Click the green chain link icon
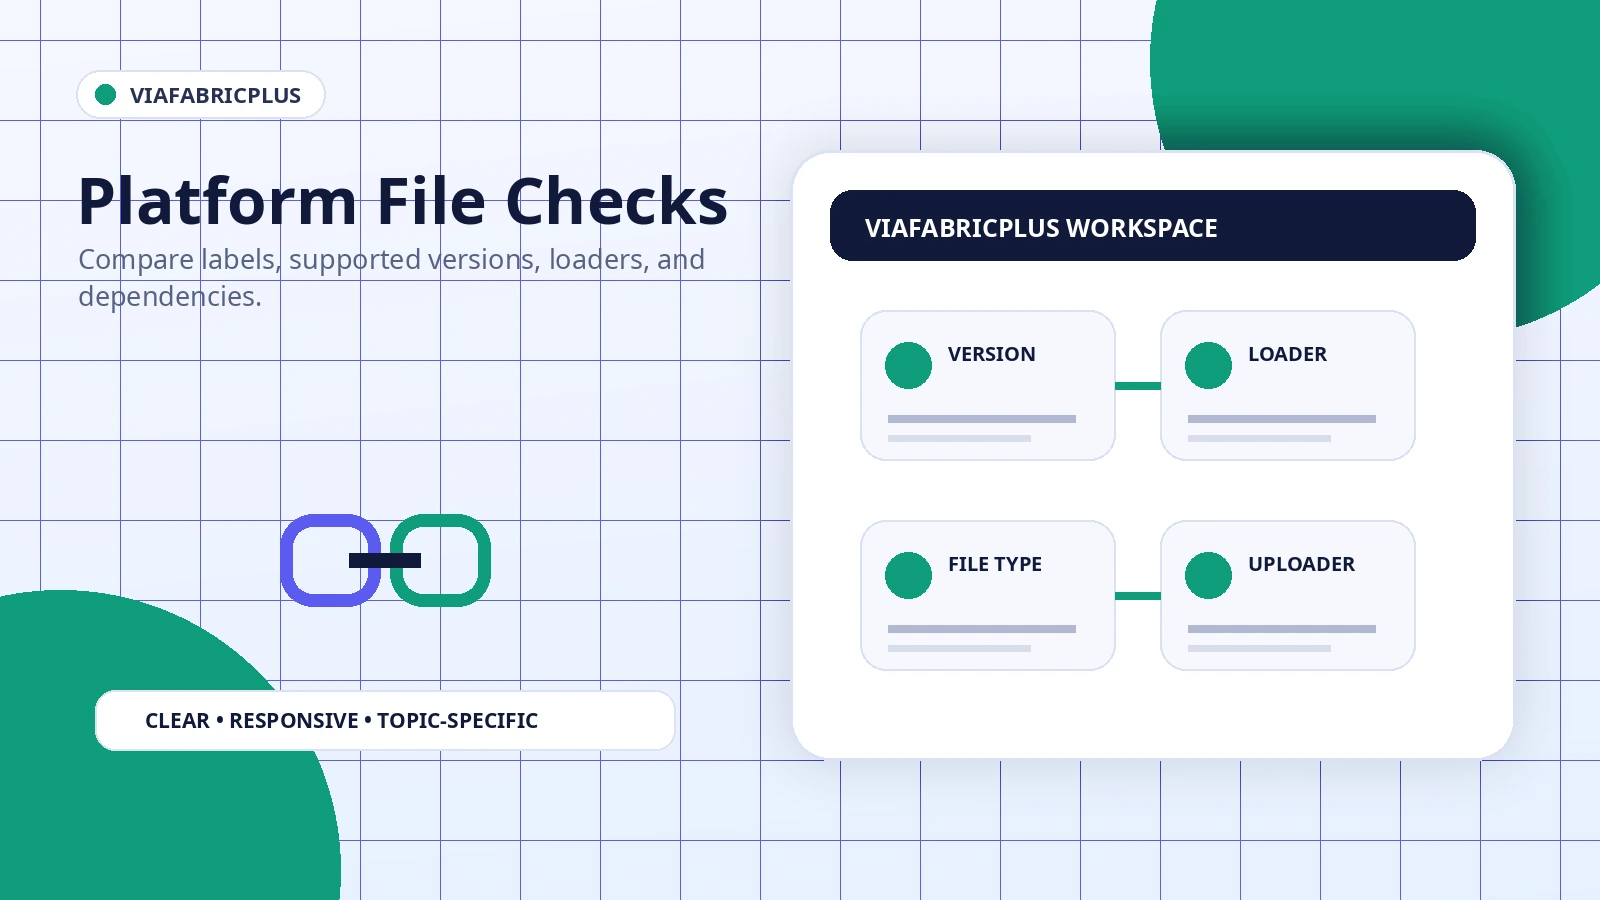This screenshot has width=1600, height=900. coord(441,560)
